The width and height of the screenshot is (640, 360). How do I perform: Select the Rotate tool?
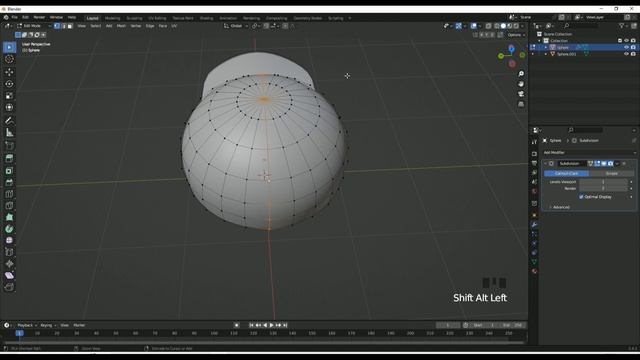9,84
